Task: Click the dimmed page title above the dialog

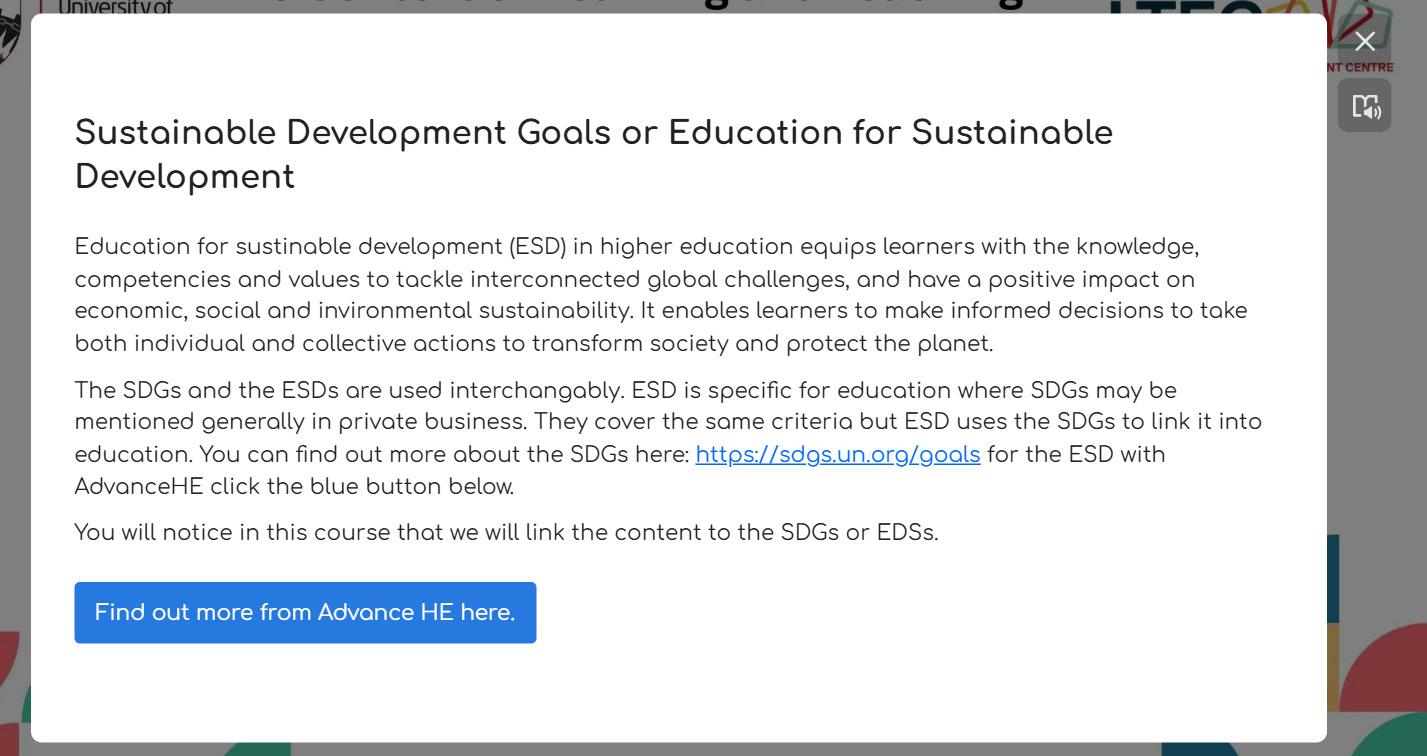Action: (x=640, y=6)
